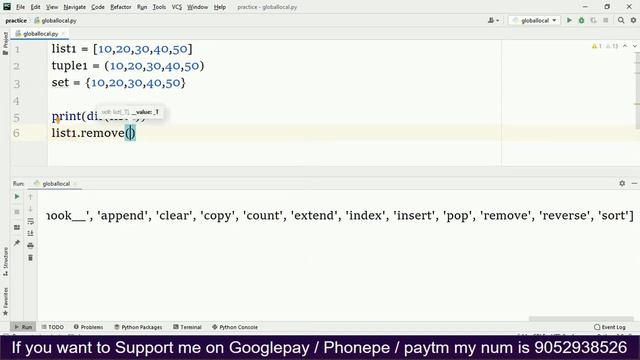Click the 'append' entry in console output
The width and height of the screenshot is (640, 360).
(122, 216)
